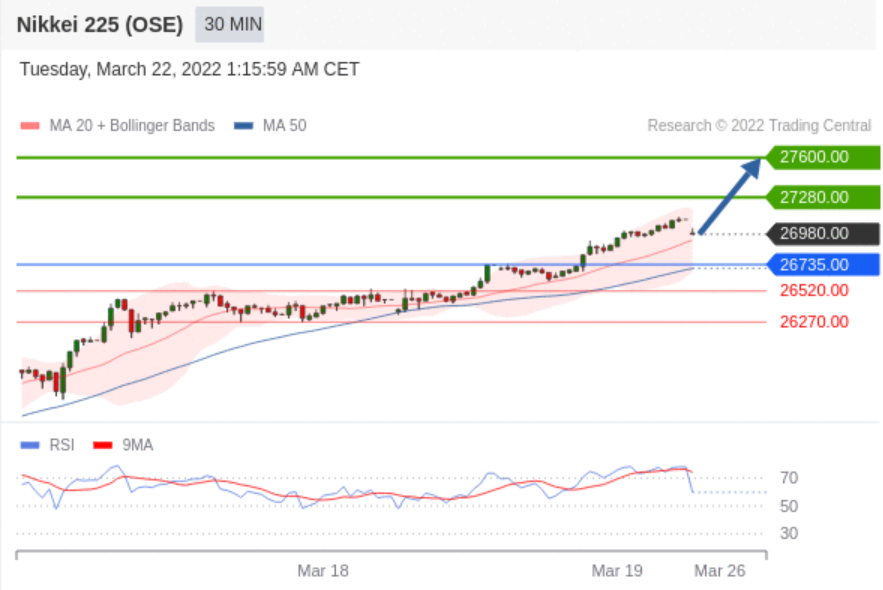883x590 pixels.
Task: Click the 26735.00 blue pivot price tag
Action: point(823,265)
